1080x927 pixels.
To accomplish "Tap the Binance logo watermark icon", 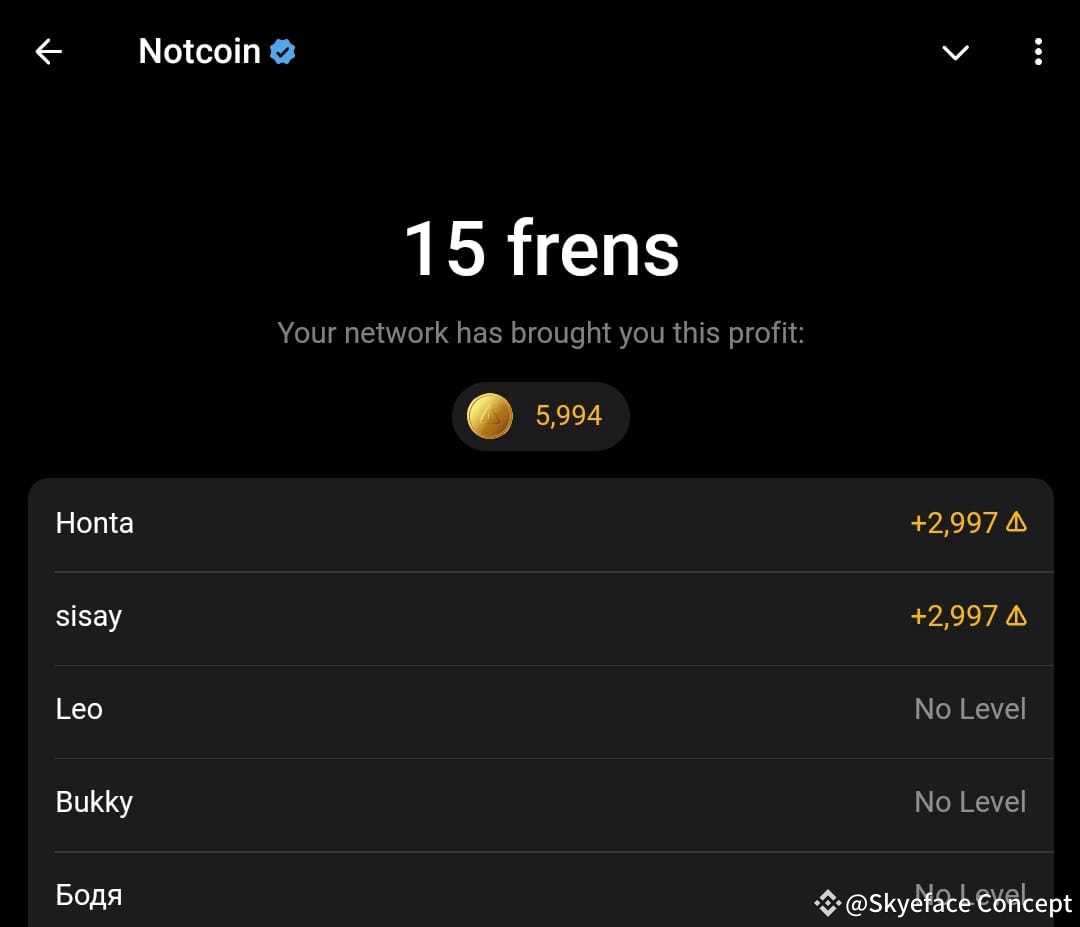I will pyautogui.click(x=826, y=904).
